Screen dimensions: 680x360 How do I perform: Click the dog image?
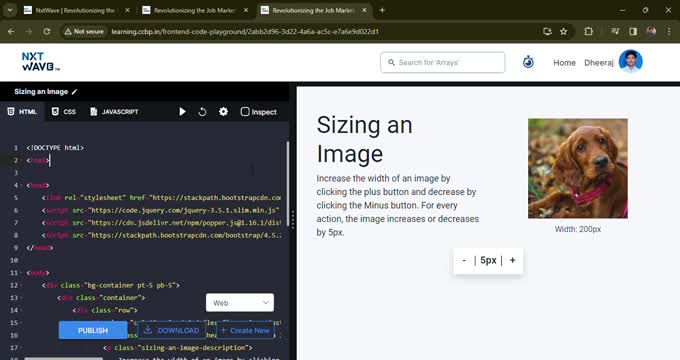(x=578, y=168)
